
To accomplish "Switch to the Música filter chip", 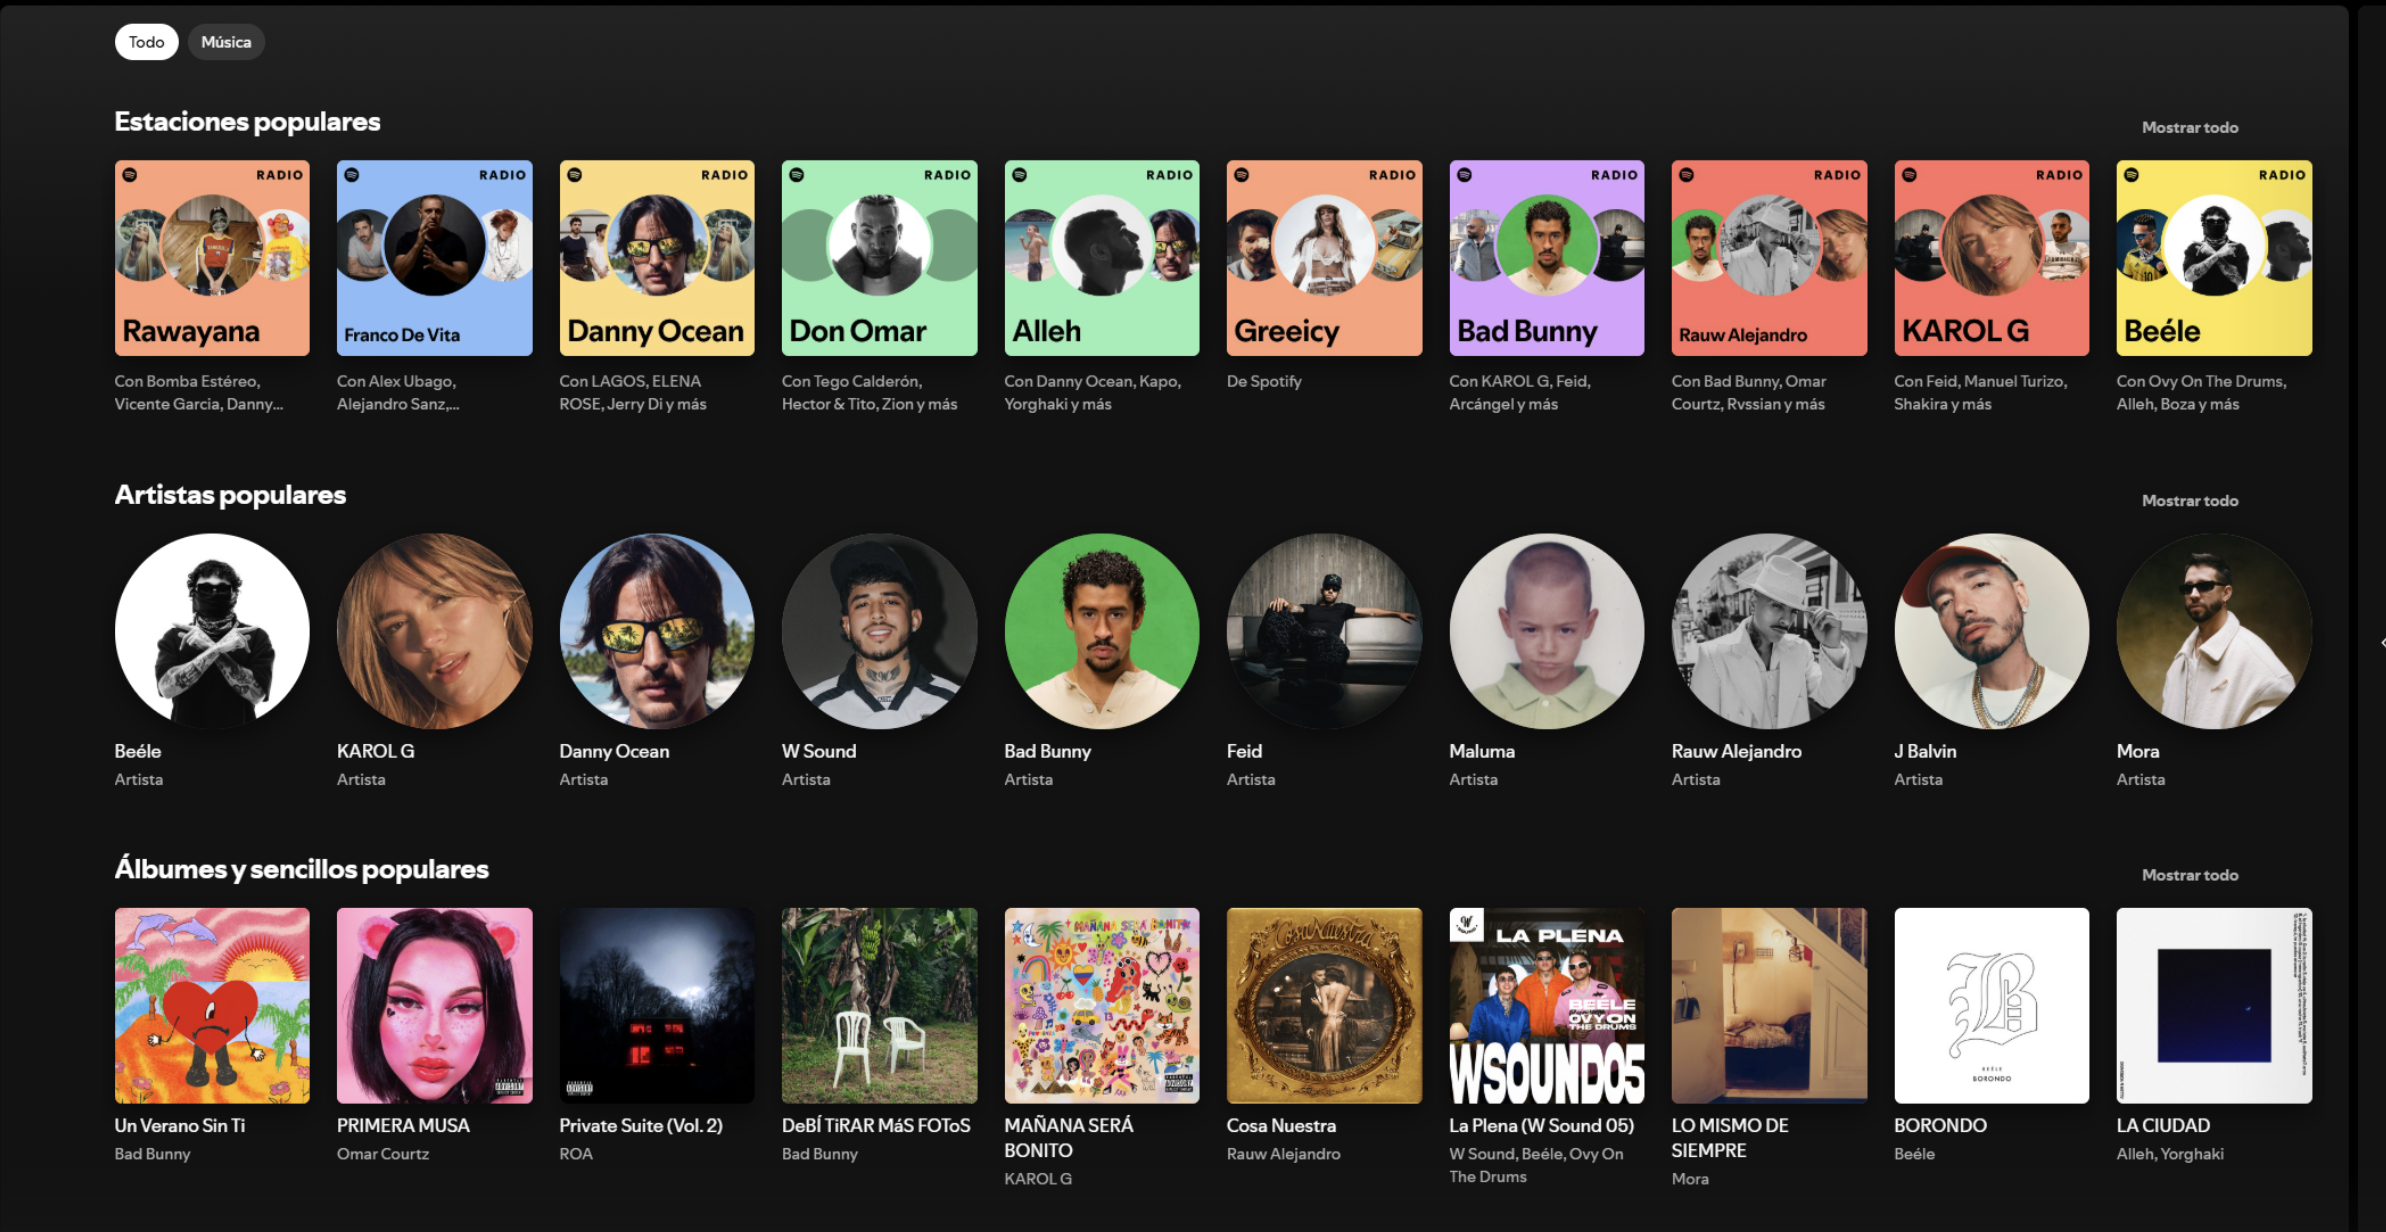I will [226, 42].
